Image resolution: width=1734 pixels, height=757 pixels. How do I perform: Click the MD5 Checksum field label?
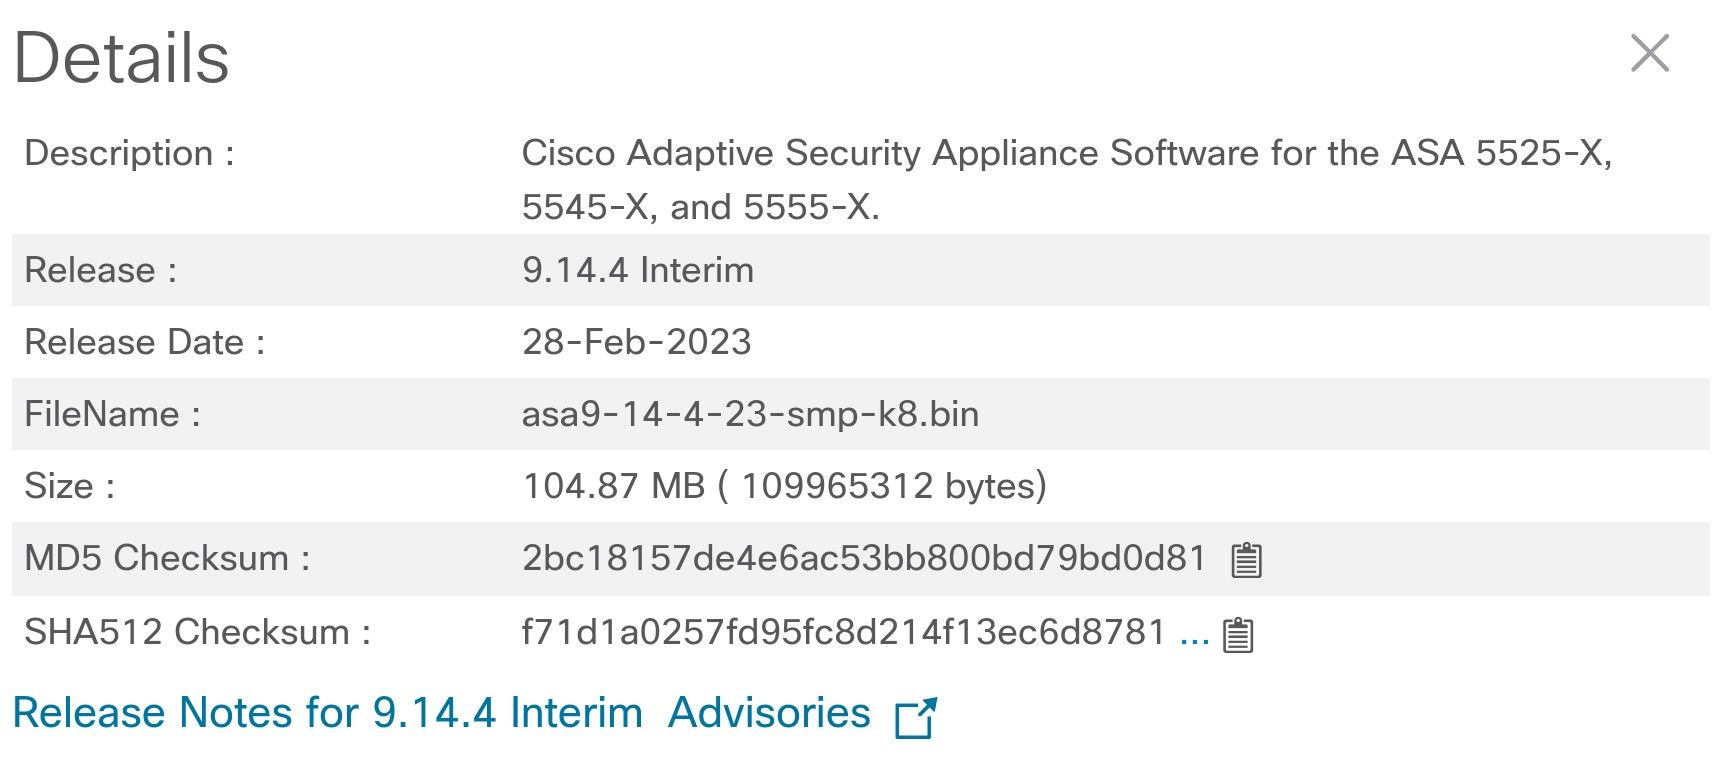(167, 558)
